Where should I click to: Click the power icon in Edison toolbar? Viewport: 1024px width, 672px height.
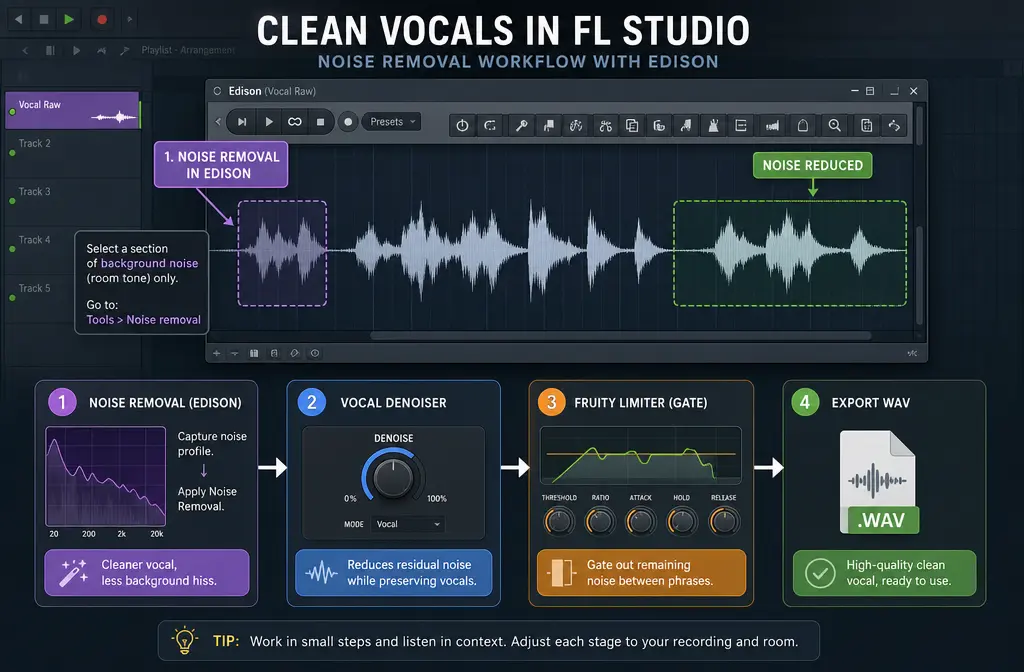(462, 125)
